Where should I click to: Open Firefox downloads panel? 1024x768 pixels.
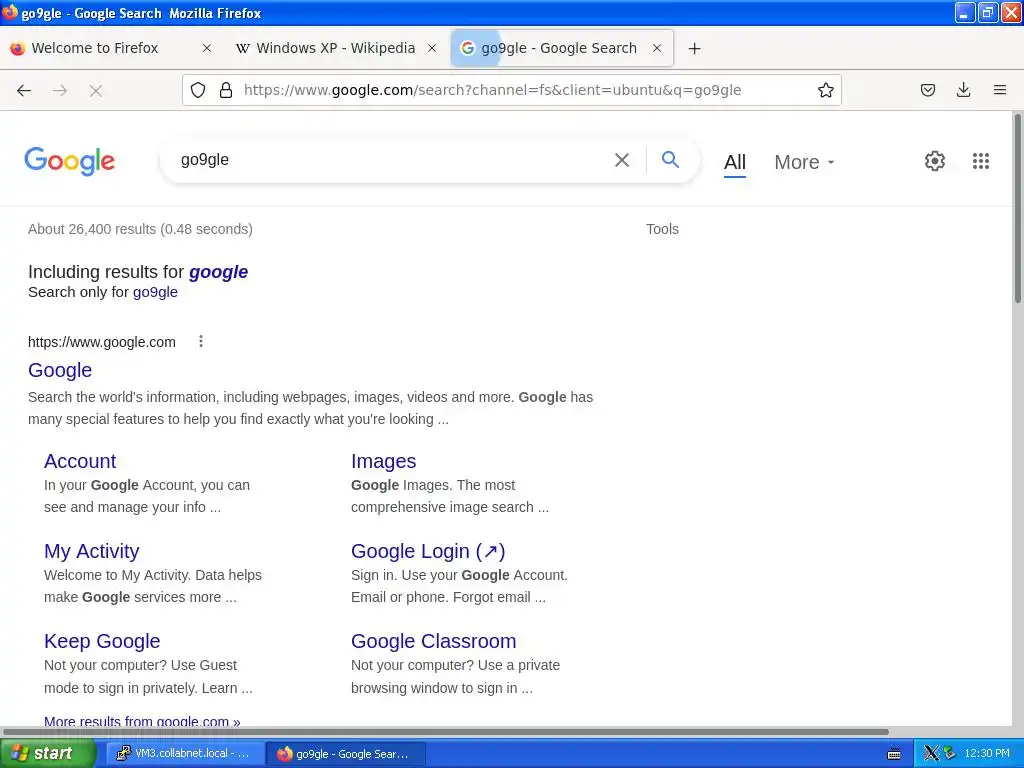click(x=963, y=90)
